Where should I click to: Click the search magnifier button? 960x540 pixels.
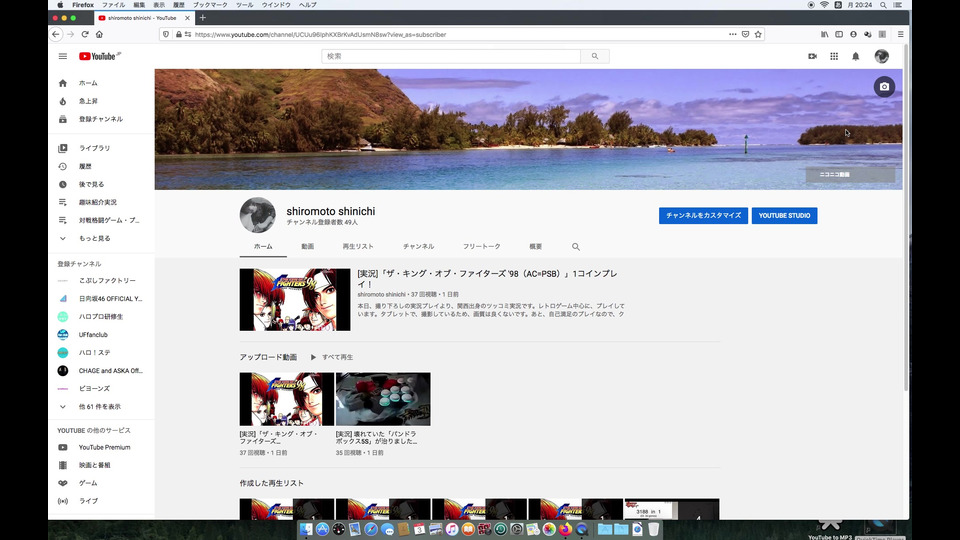(594, 56)
